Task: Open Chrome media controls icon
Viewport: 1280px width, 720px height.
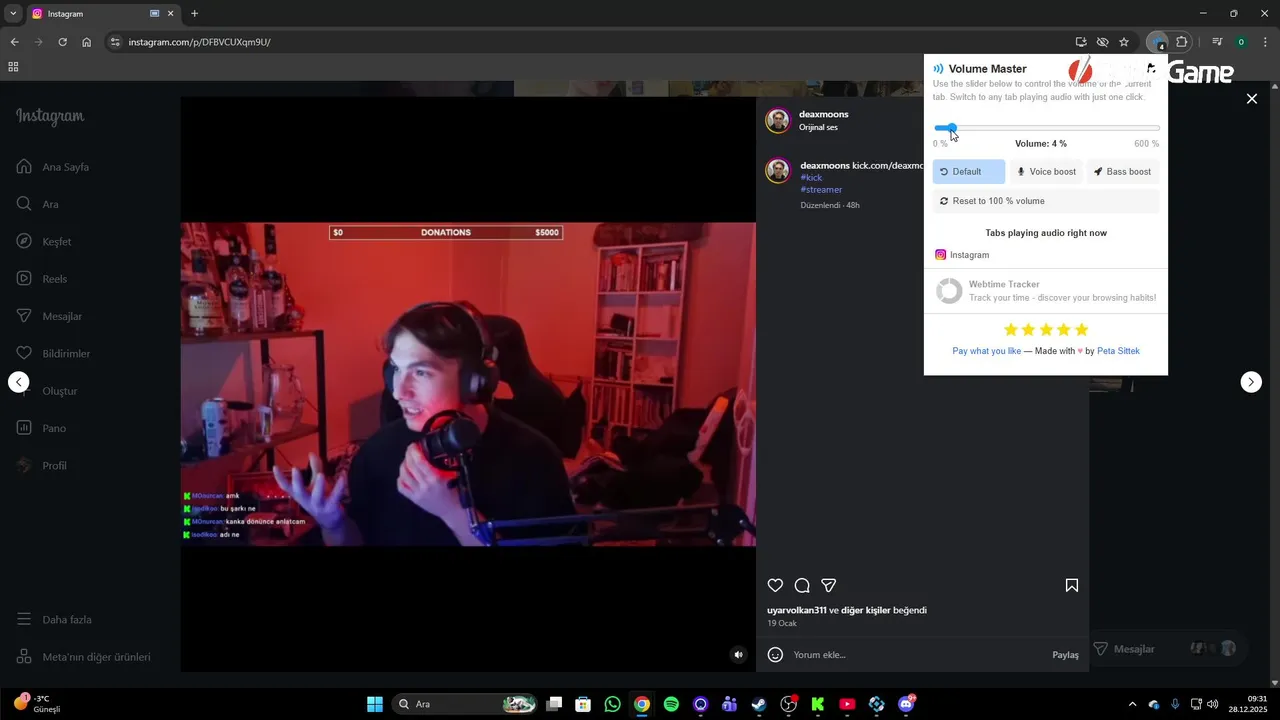Action: pyautogui.click(x=1217, y=42)
